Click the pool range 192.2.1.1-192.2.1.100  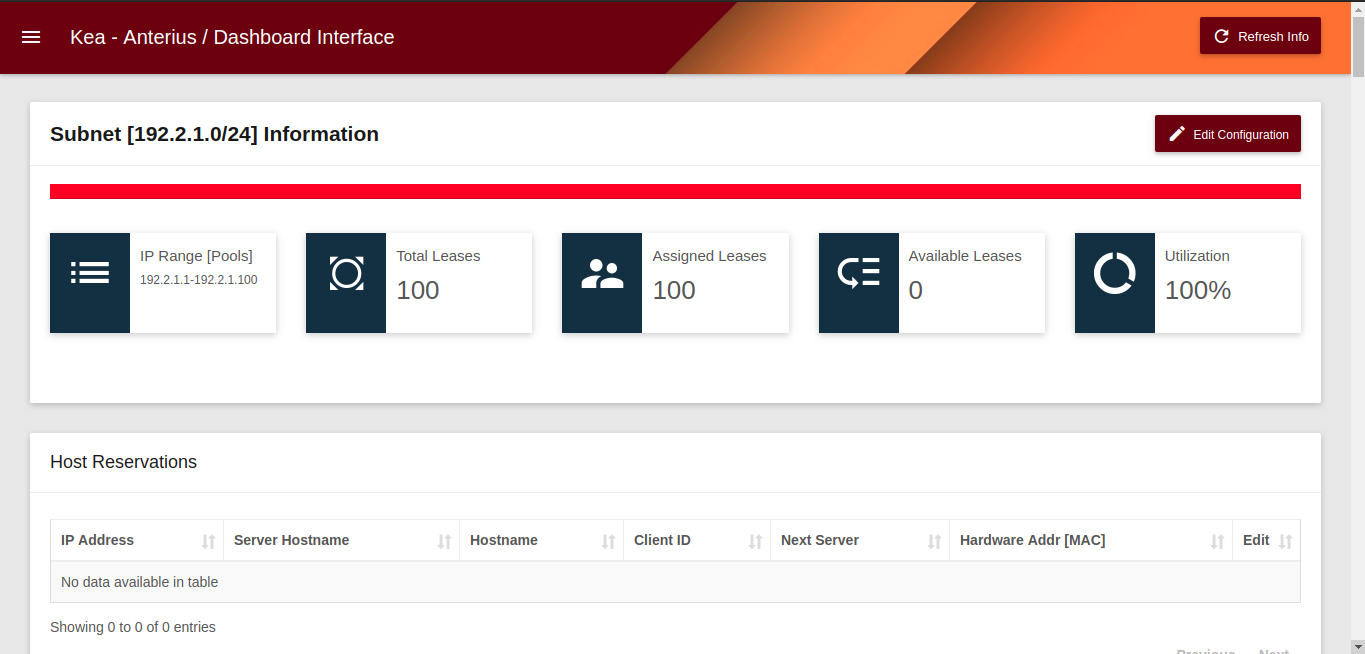tap(198, 280)
